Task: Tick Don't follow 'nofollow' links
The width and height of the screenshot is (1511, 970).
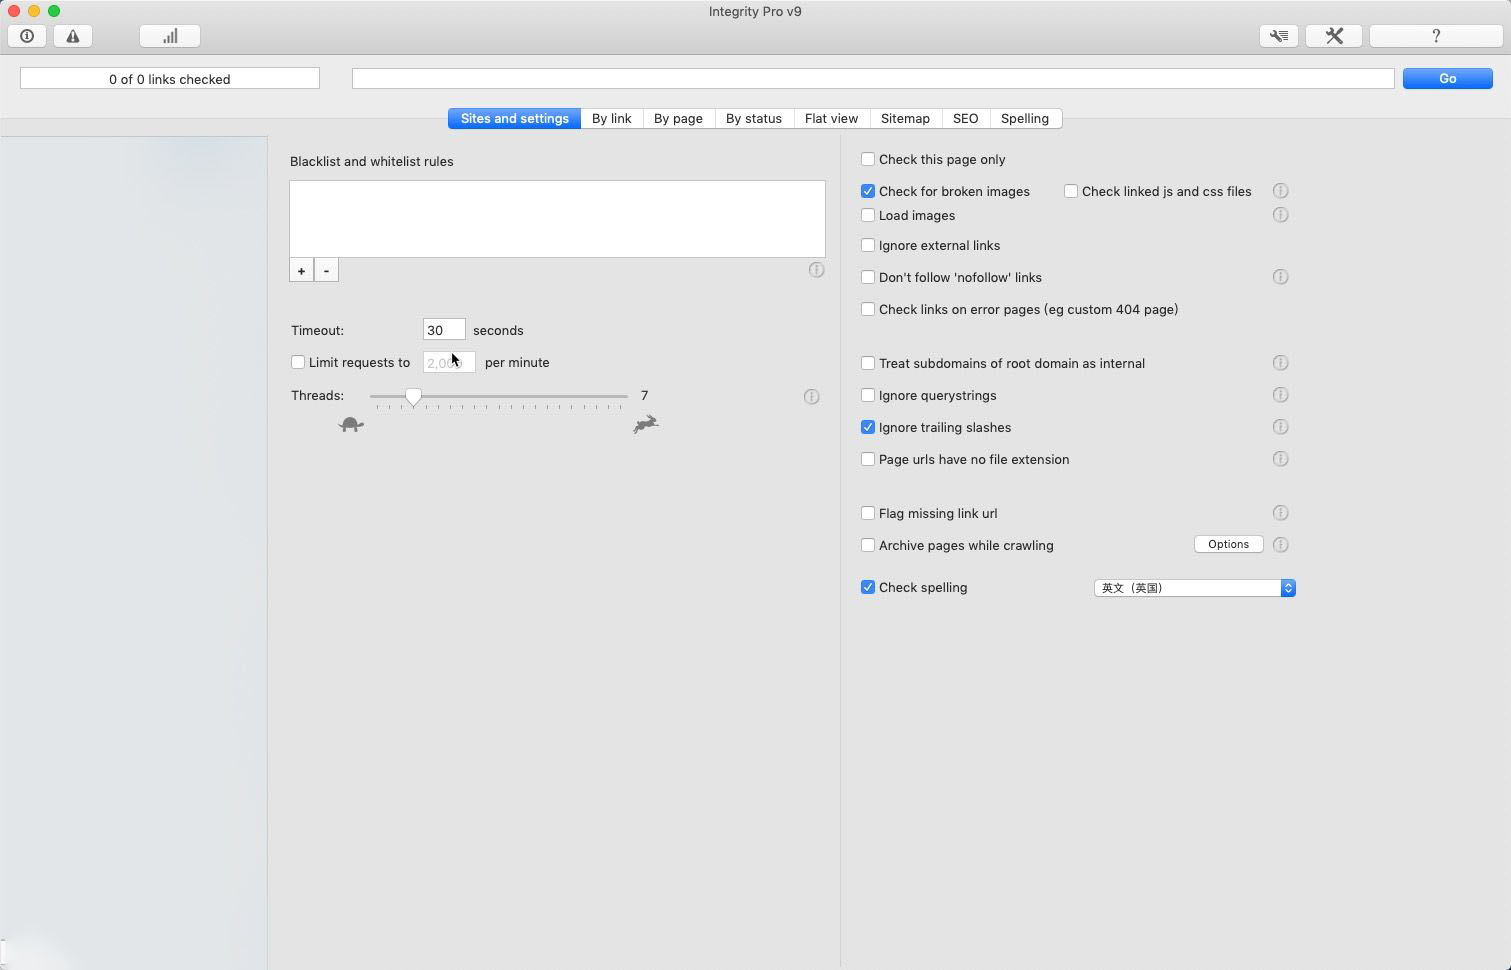Action: tap(868, 277)
